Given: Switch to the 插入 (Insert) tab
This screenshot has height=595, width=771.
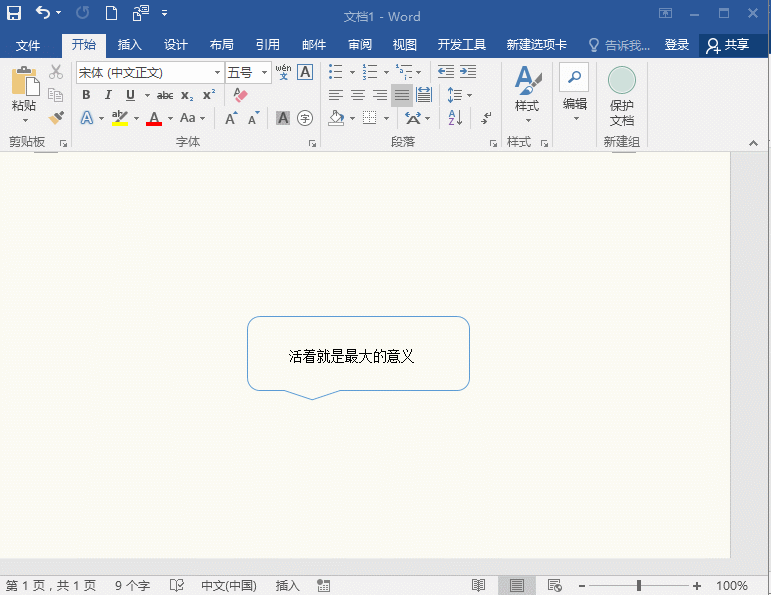Looking at the screenshot, I should pyautogui.click(x=130, y=45).
